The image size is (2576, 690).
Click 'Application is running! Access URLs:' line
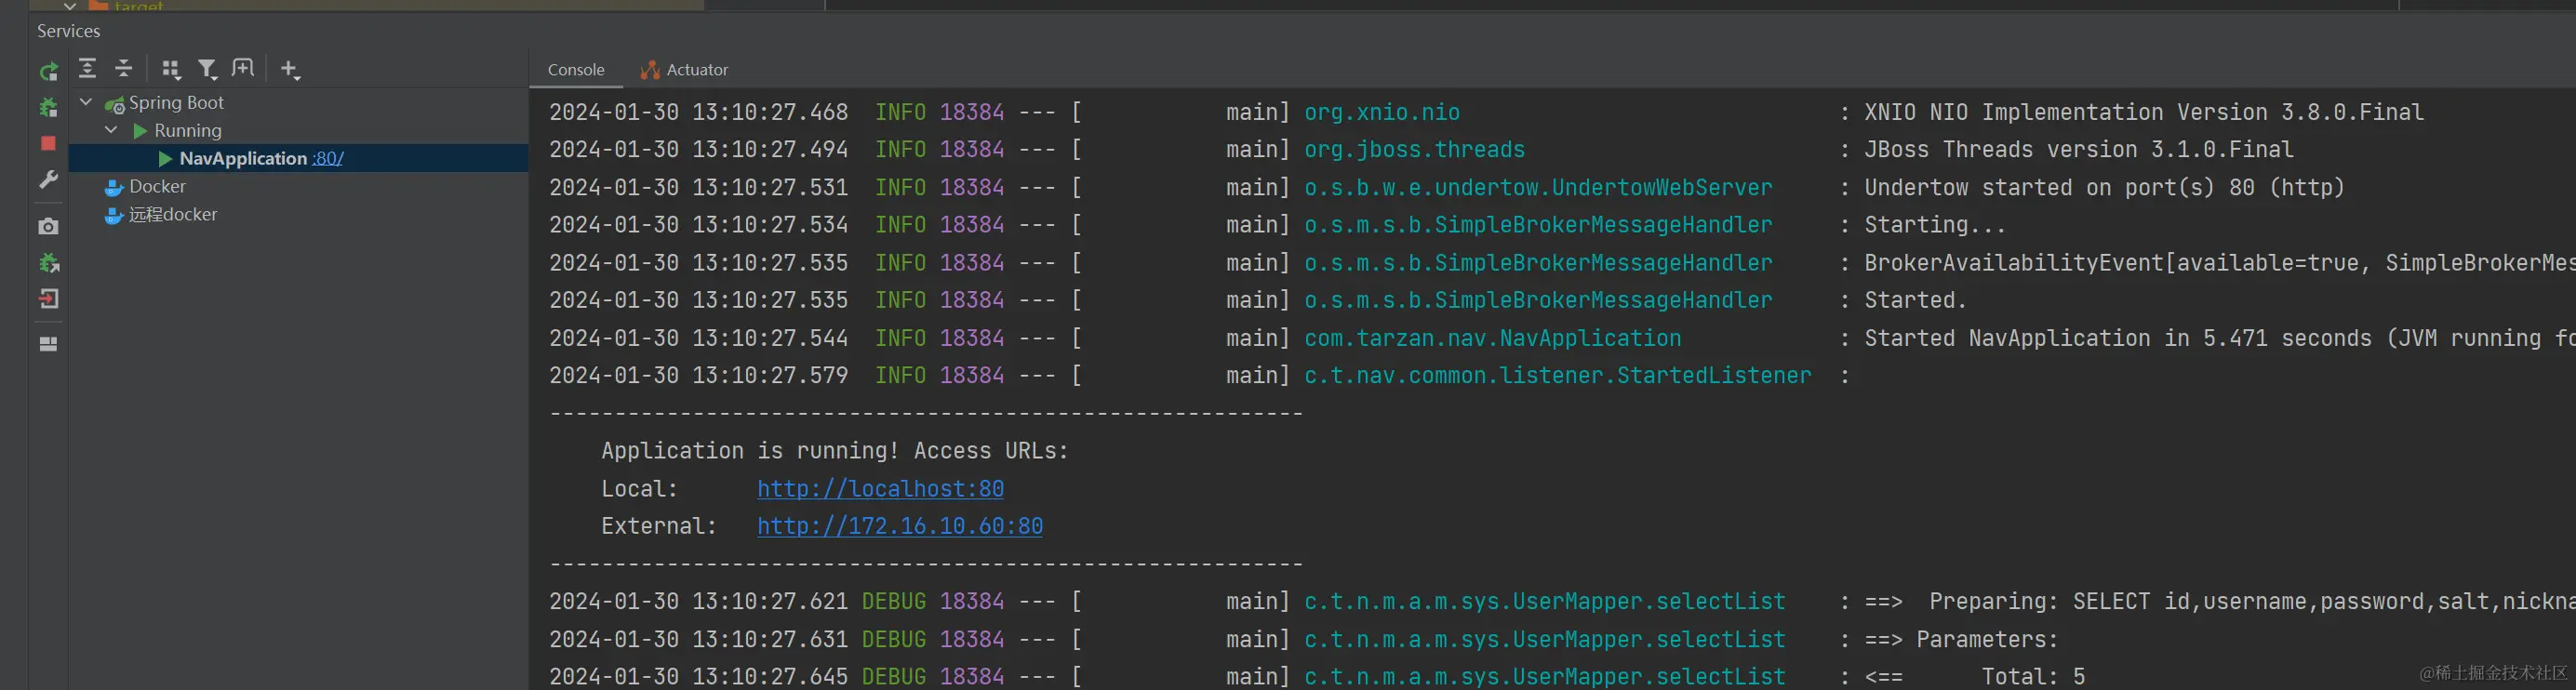(835, 451)
